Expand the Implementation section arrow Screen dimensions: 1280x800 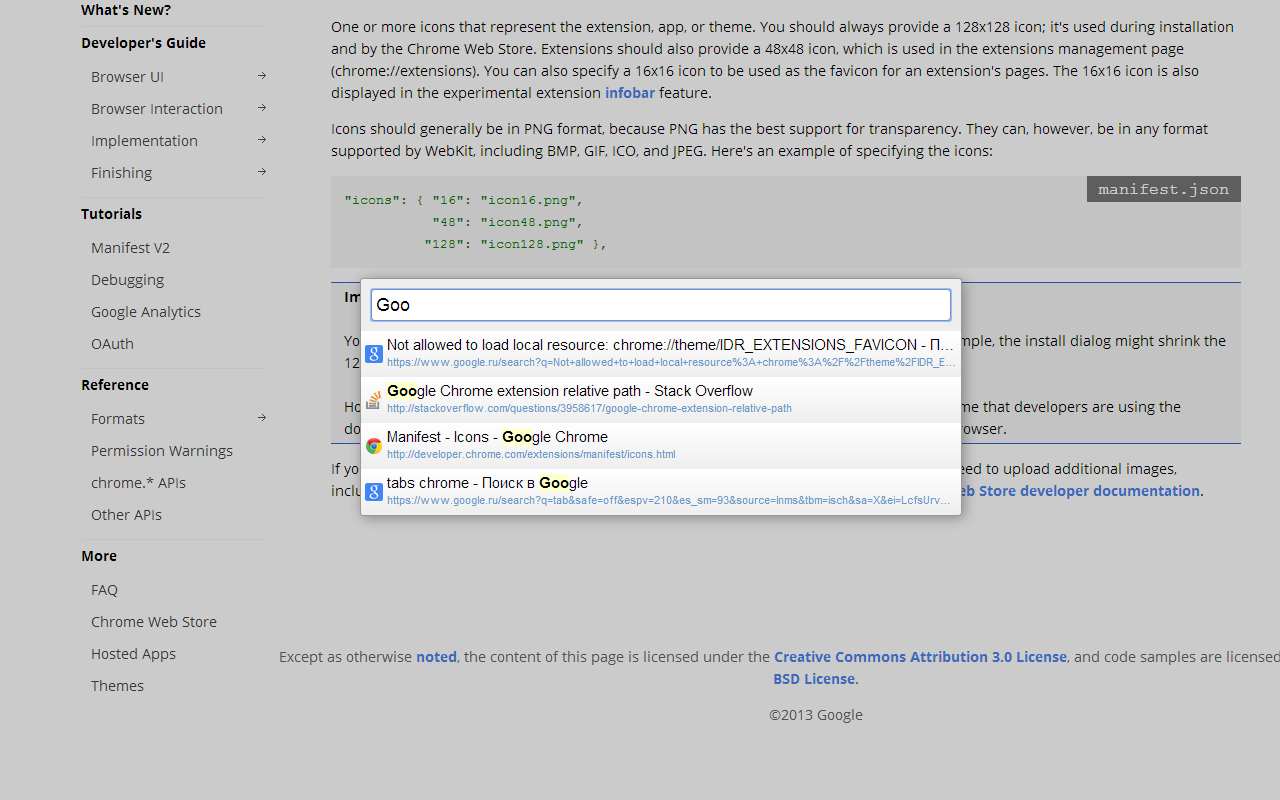coord(262,140)
